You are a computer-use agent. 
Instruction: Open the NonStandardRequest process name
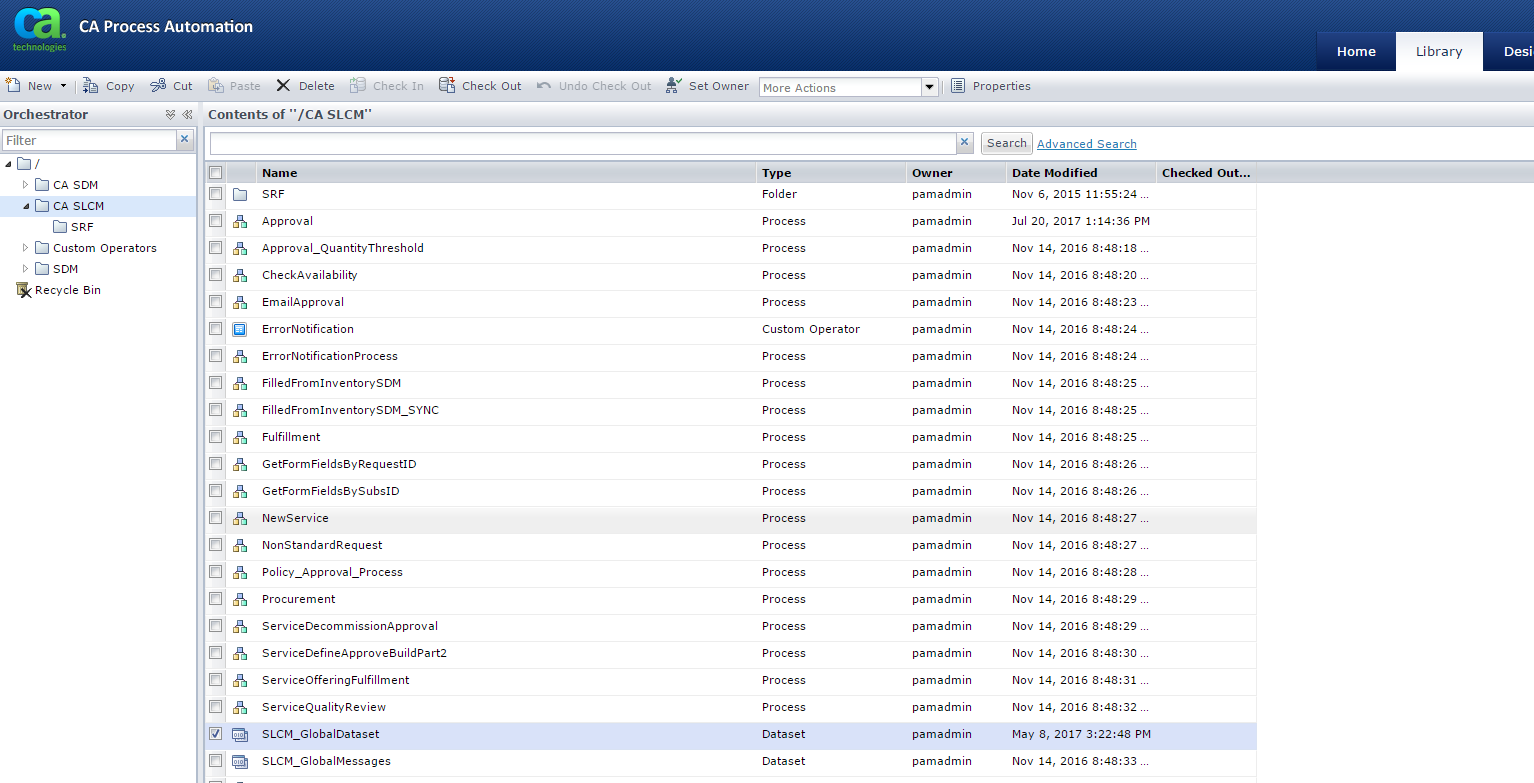(322, 545)
